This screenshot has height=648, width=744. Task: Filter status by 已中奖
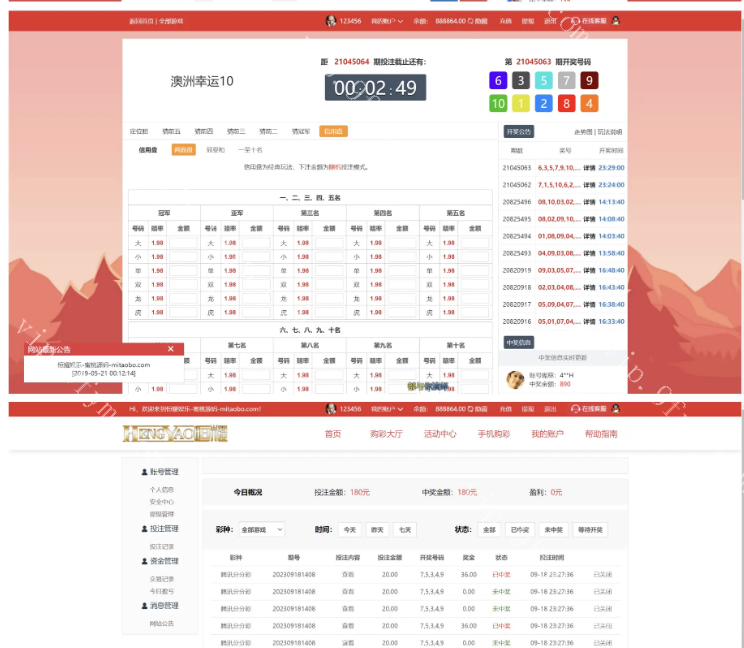click(x=518, y=530)
